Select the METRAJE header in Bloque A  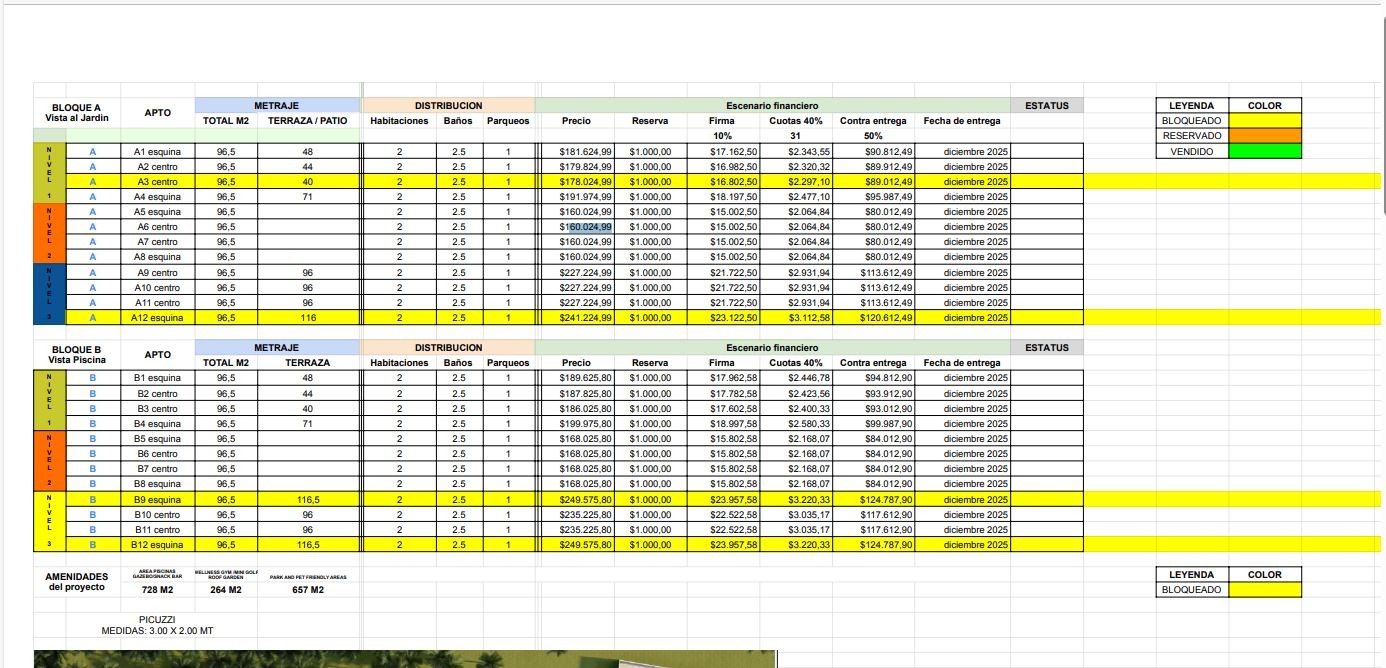(276, 105)
